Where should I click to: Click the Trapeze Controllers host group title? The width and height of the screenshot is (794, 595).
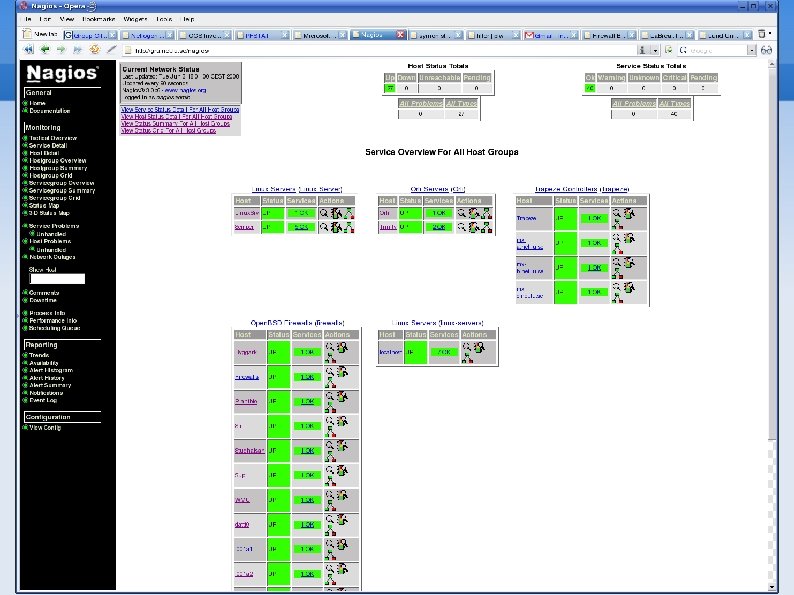[582, 189]
